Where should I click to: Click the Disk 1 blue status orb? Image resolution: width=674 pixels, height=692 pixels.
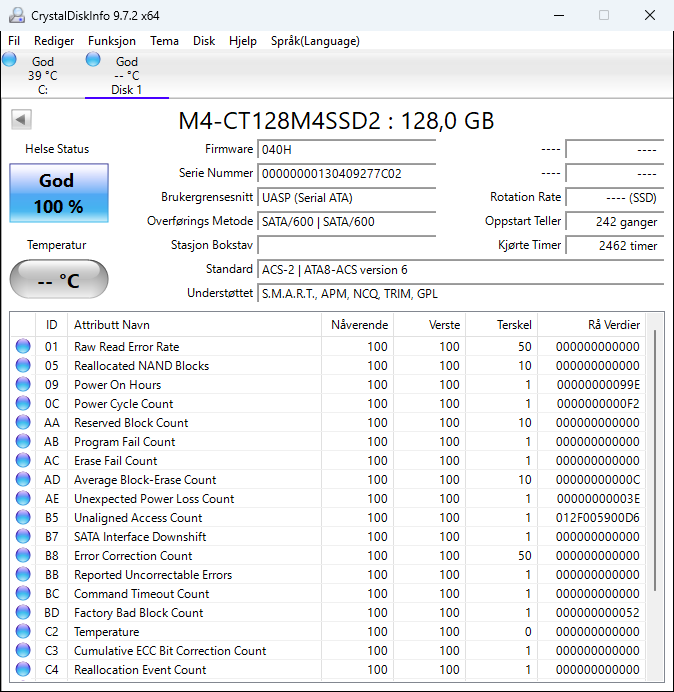tap(93, 59)
